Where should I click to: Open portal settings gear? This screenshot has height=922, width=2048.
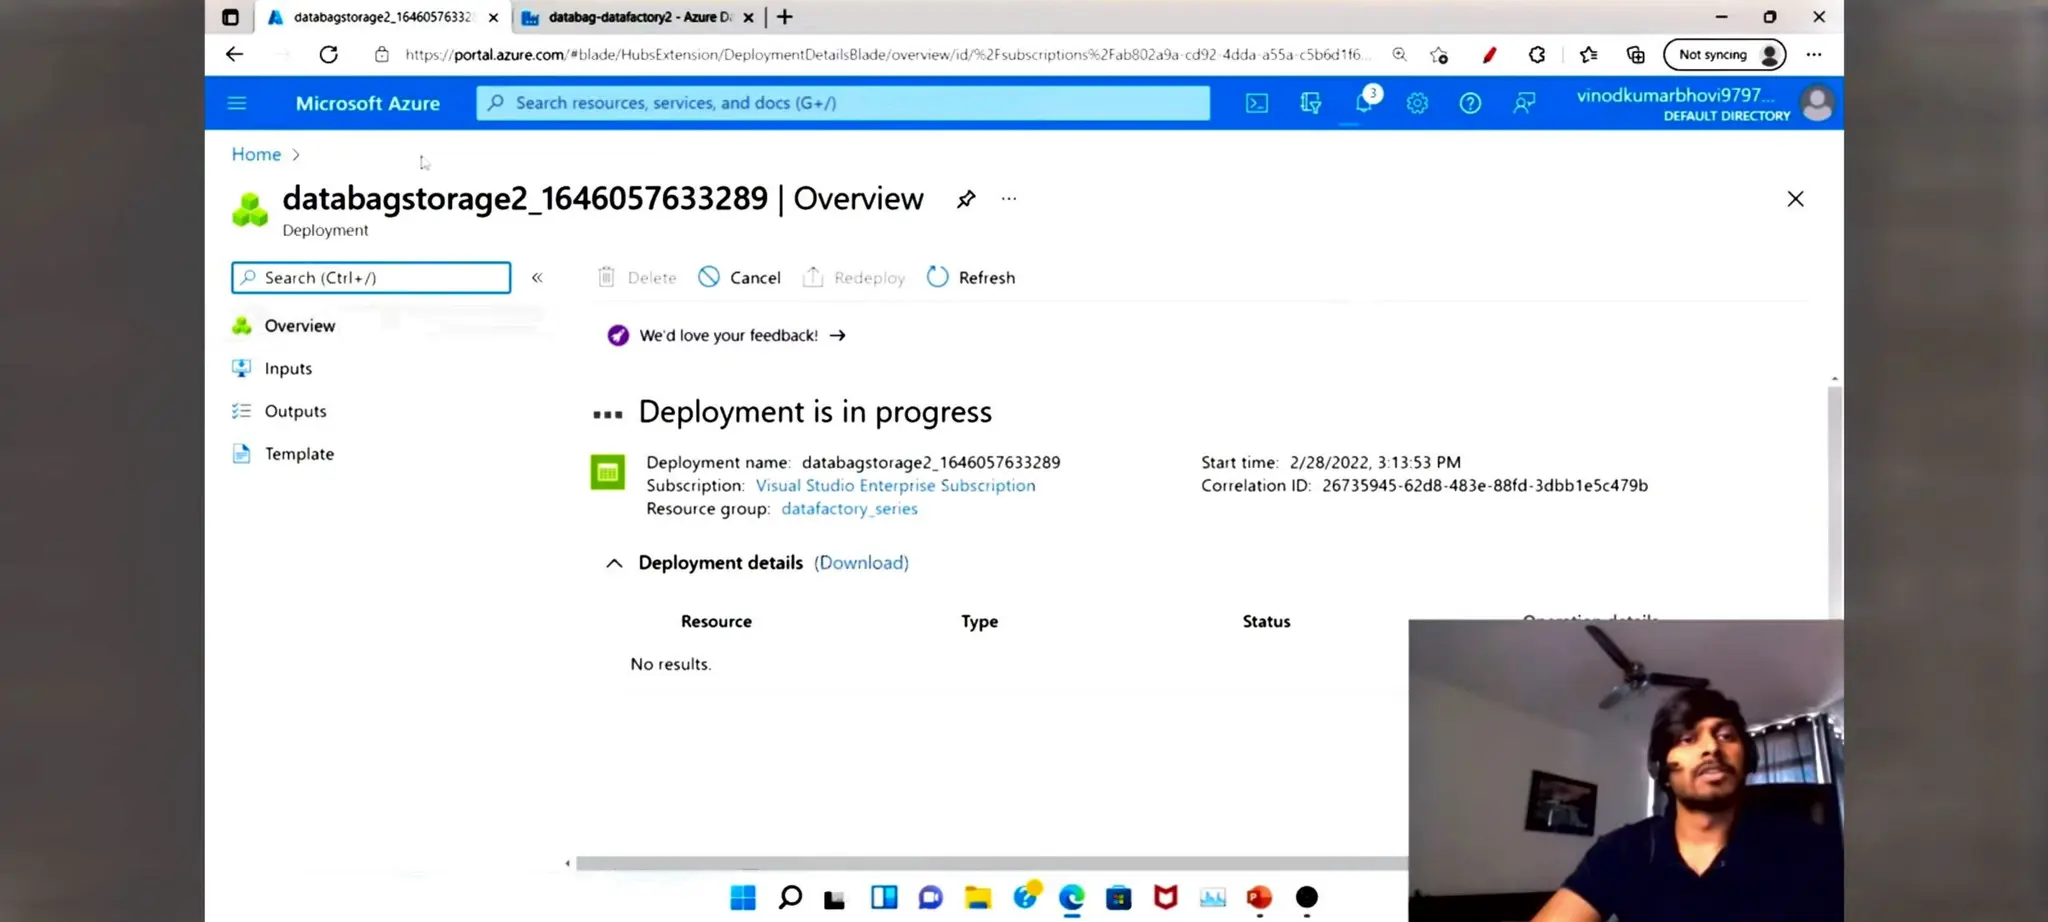(1417, 103)
